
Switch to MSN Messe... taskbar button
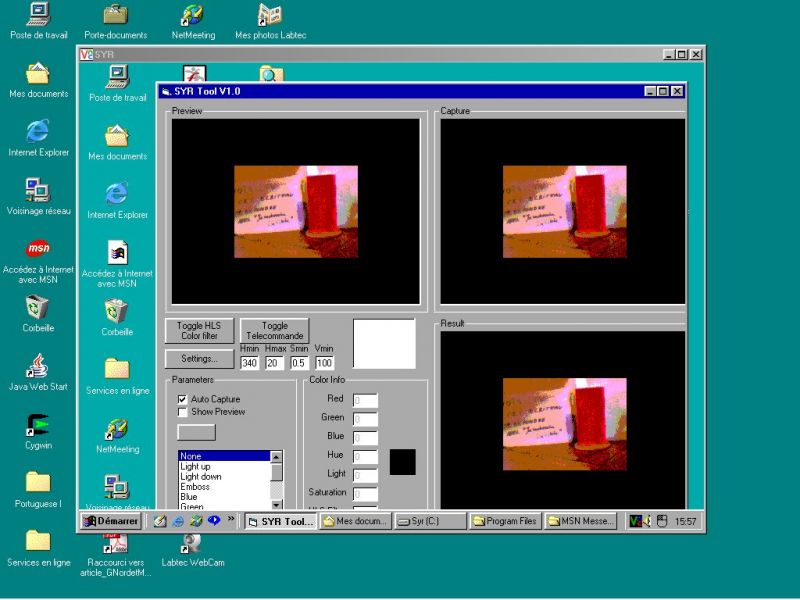pyautogui.click(x=580, y=521)
